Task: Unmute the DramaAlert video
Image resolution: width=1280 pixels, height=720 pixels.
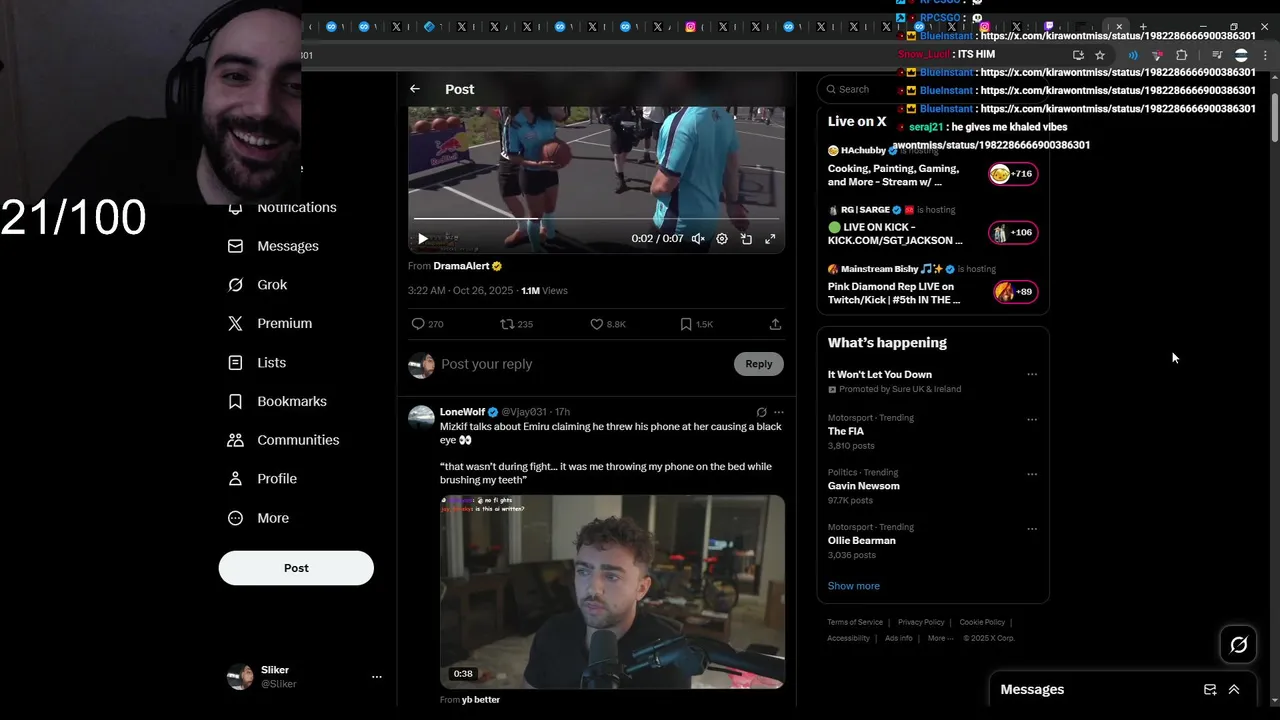Action: point(698,239)
